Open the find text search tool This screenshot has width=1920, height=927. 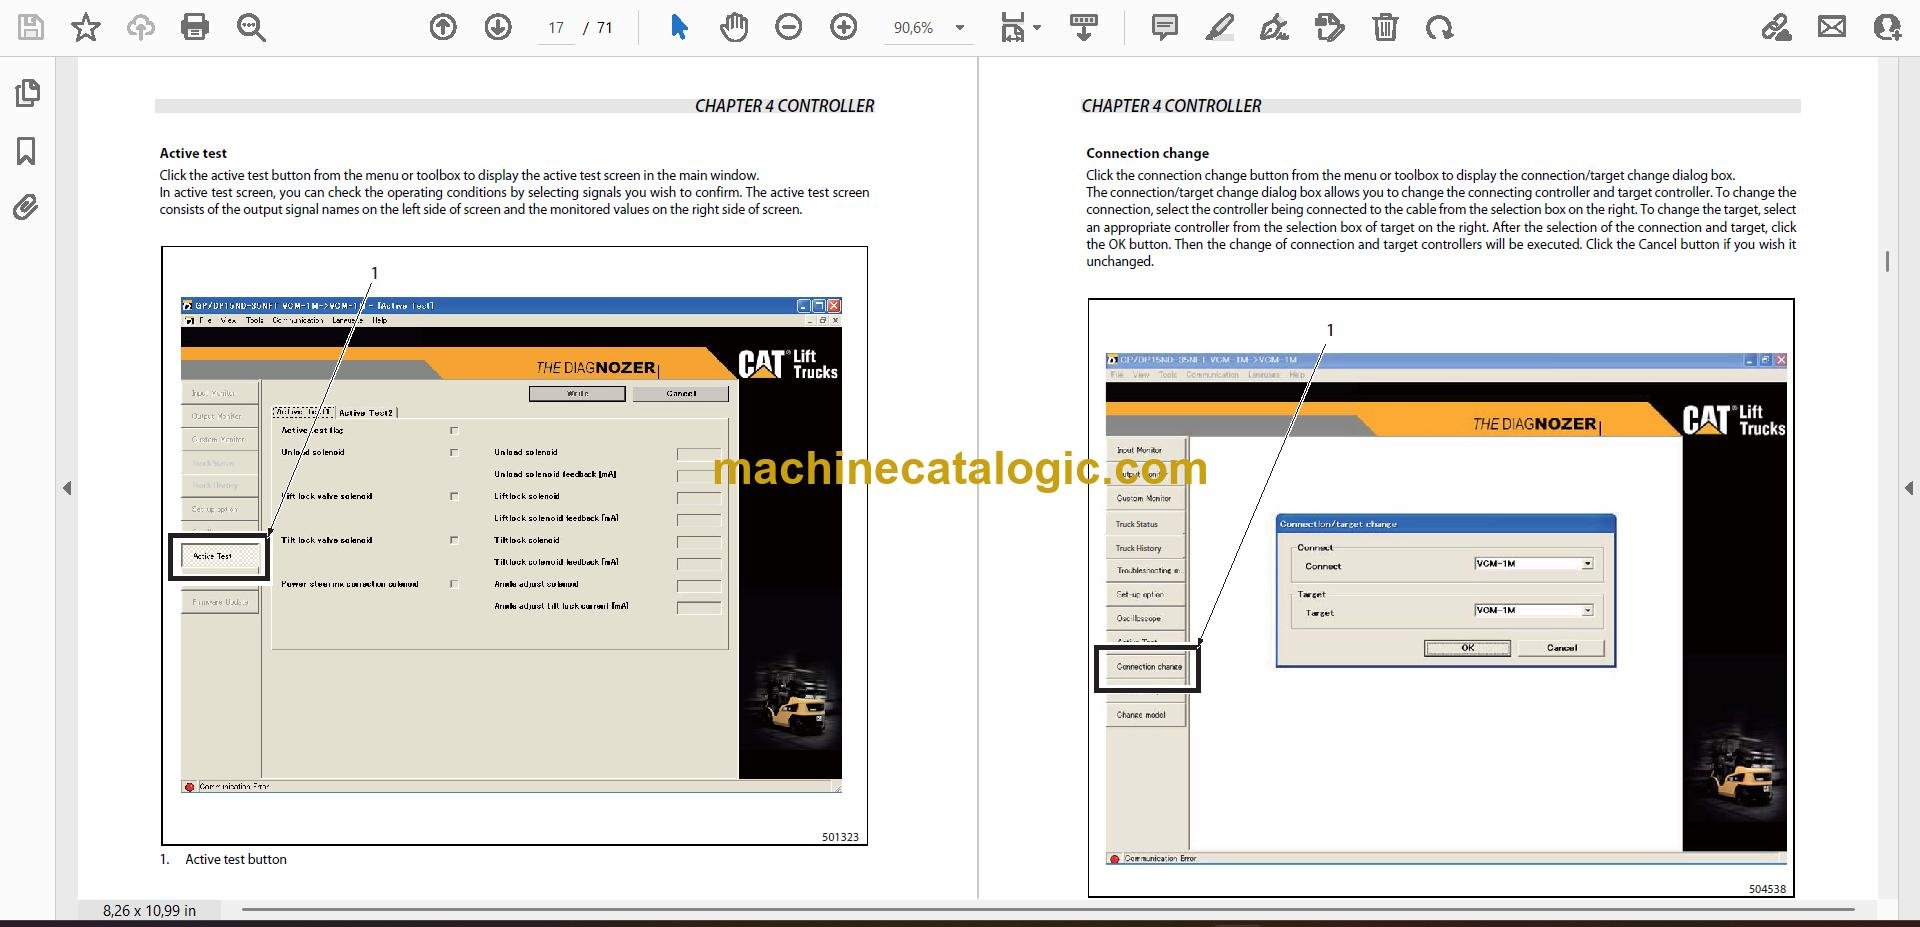(251, 27)
